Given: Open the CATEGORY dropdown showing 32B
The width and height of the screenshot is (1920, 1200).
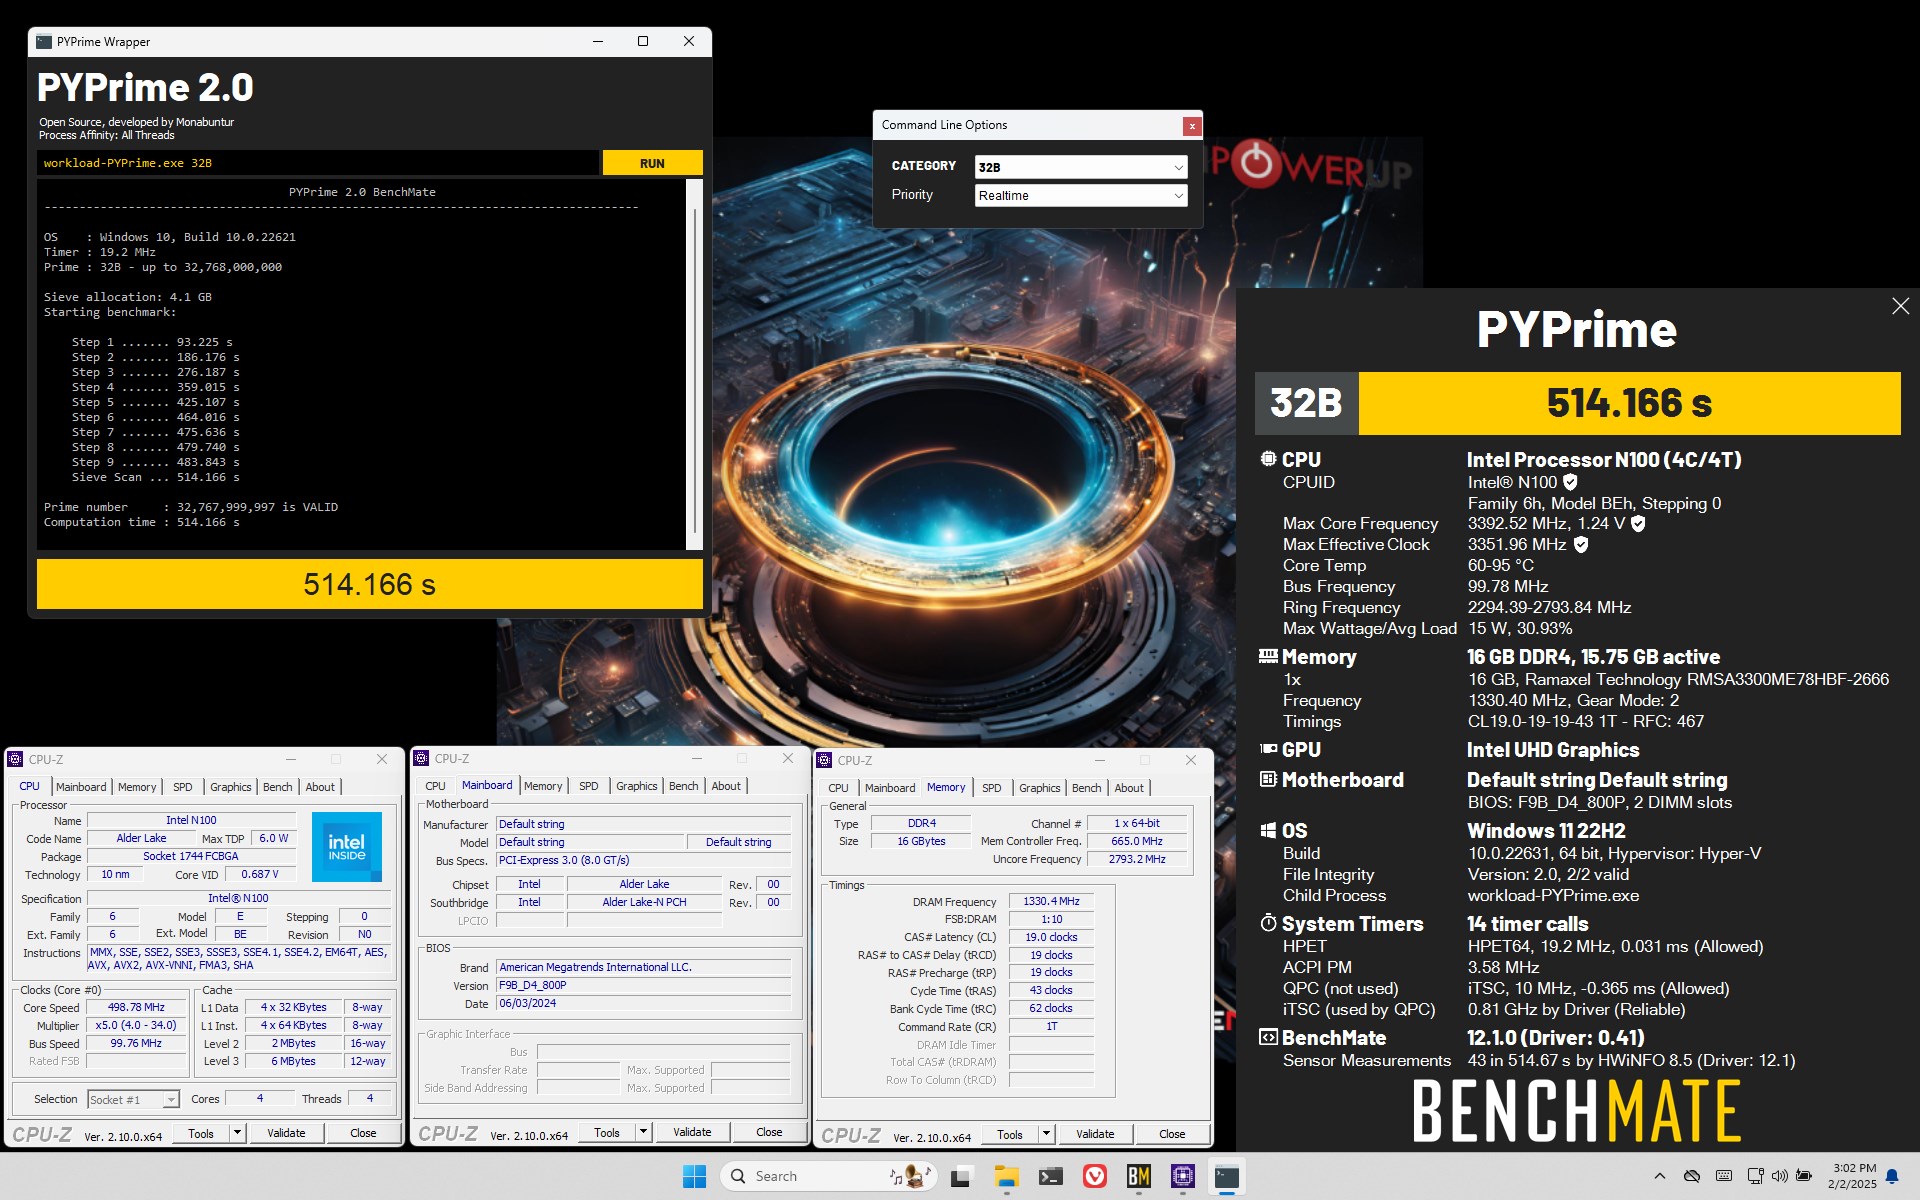Looking at the screenshot, I should pyautogui.click(x=1081, y=167).
